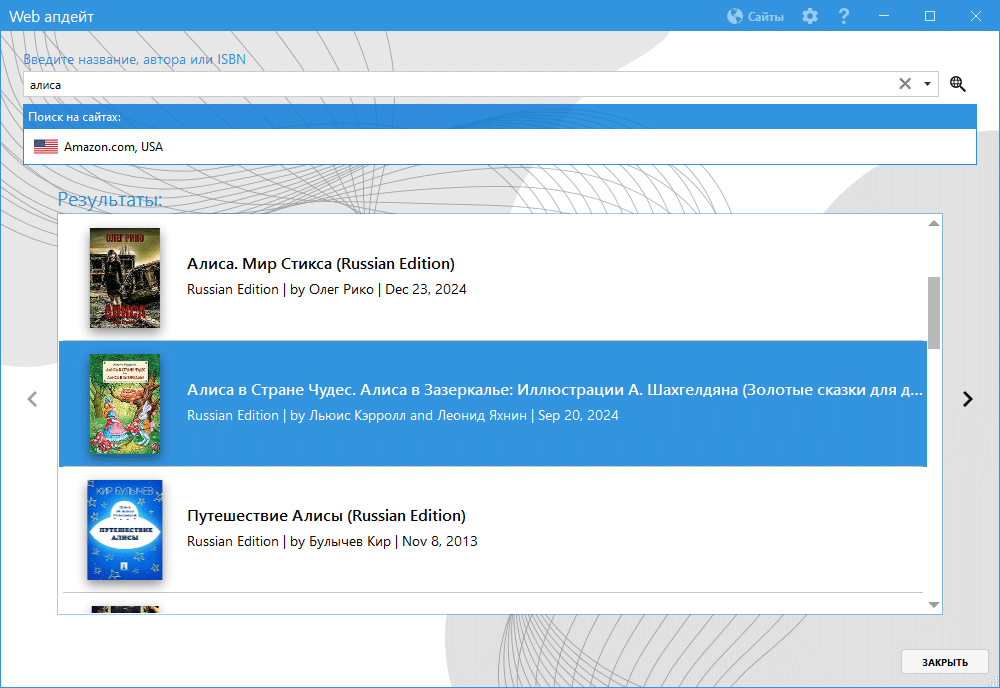Click the question mark help icon
The width and height of the screenshot is (1000, 688).
click(x=844, y=16)
